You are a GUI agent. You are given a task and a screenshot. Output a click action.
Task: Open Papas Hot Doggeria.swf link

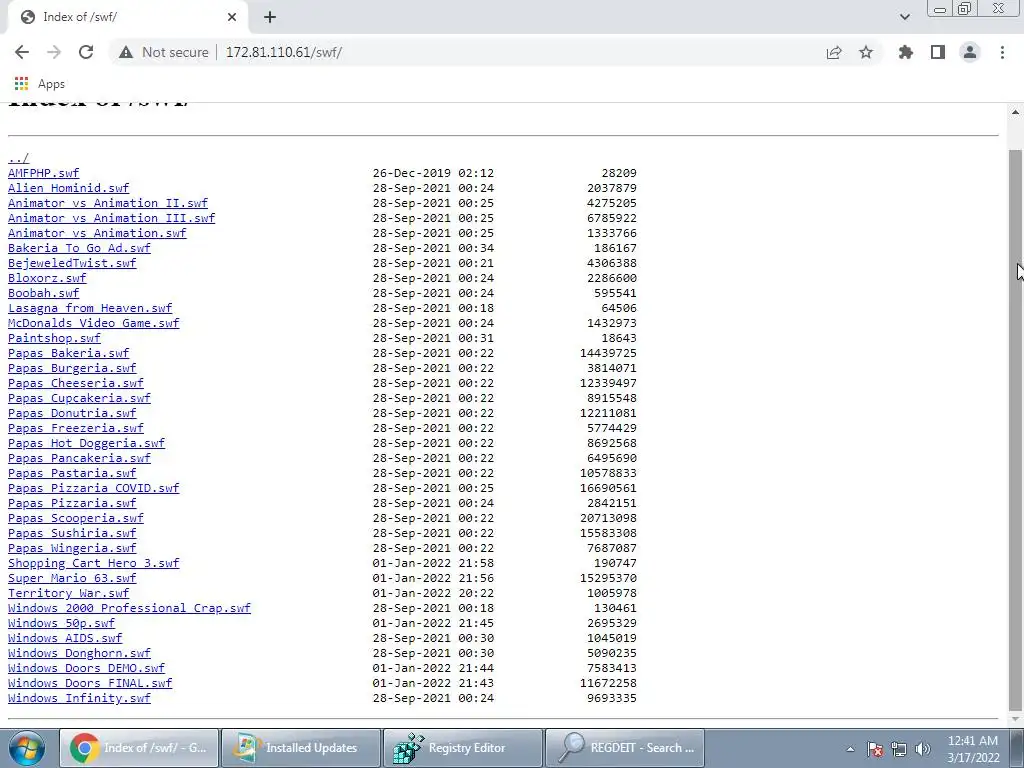pos(86,443)
